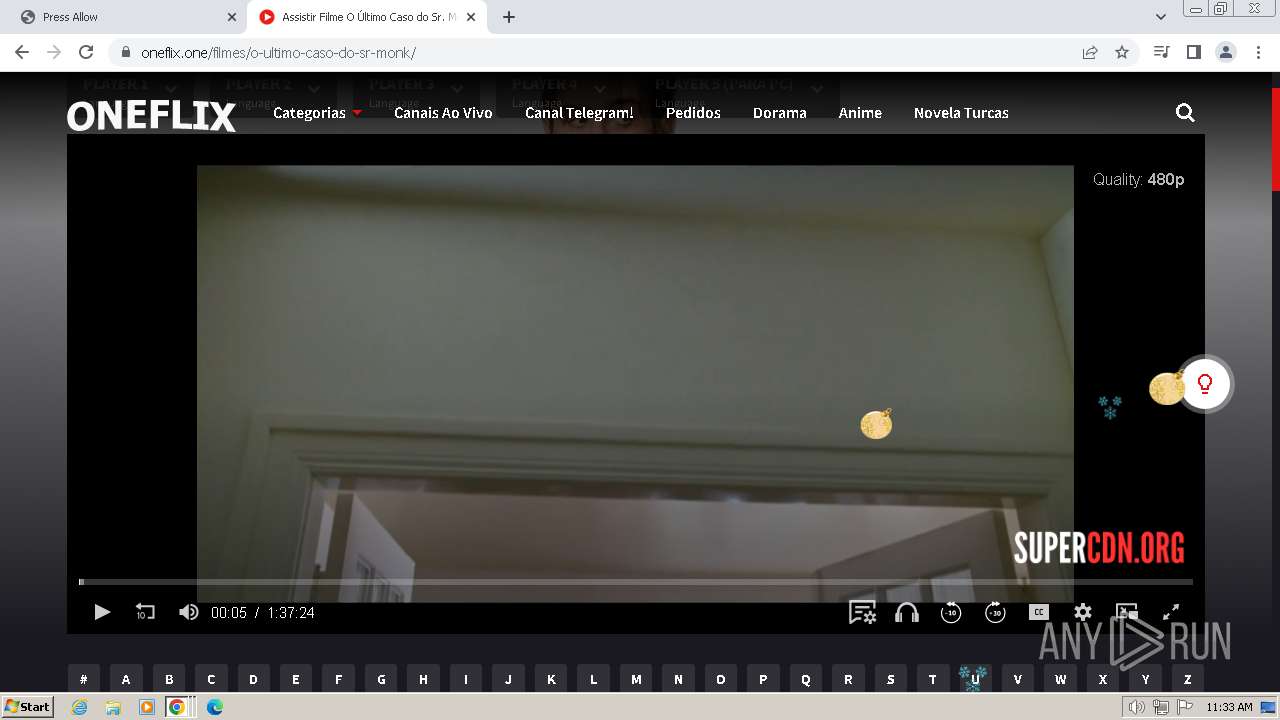Viewport: 1280px width, 720px height.
Task: Open the site search icon
Action: pos(1185,113)
